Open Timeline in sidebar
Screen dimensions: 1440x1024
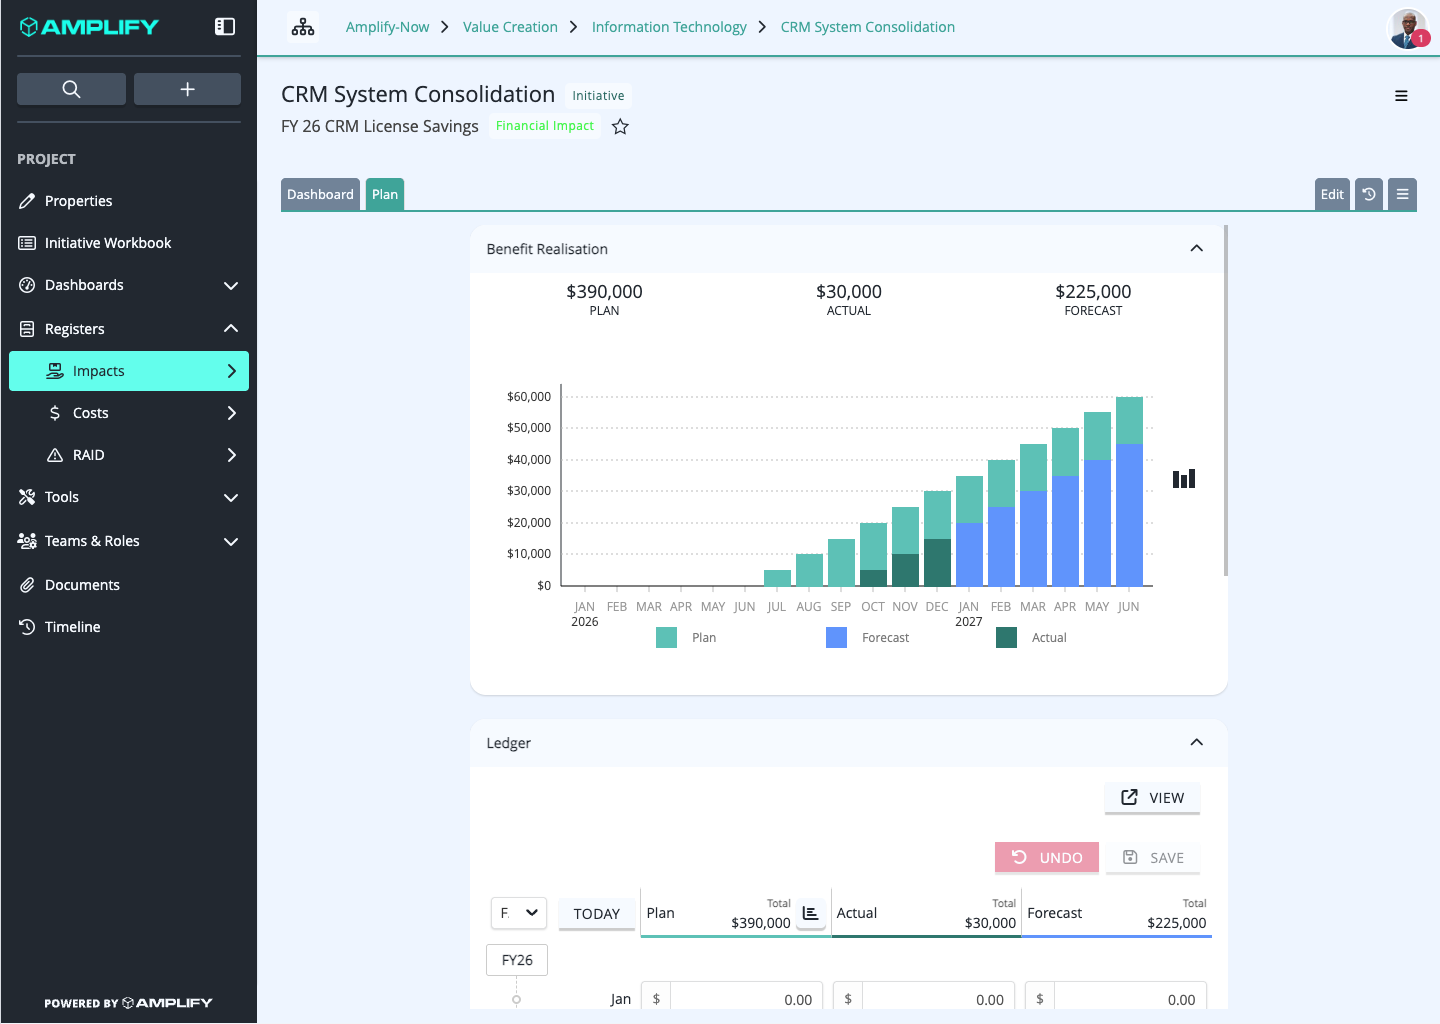(x=129, y=627)
